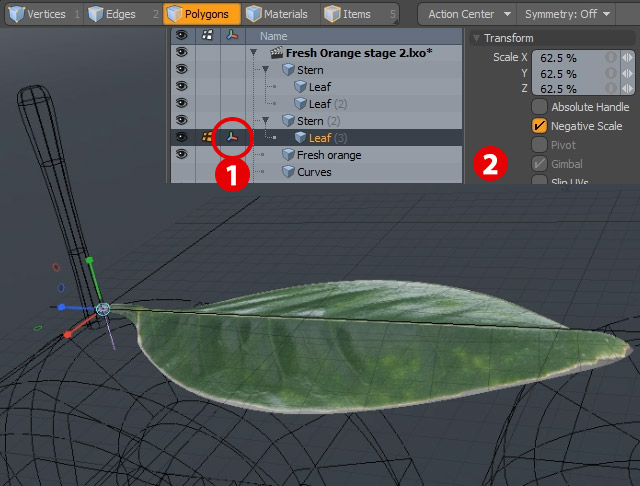Click the mesh cube icon of Fresh orange
Image resolution: width=640 pixels, height=486 pixels.
click(288, 155)
